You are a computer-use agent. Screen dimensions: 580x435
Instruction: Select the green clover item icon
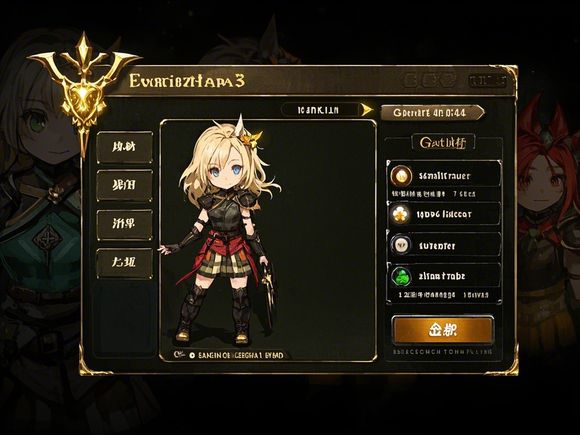point(401,277)
